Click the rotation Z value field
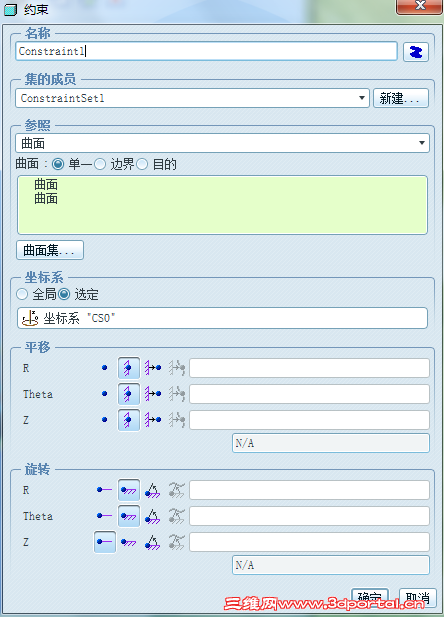This screenshot has width=444, height=617. pos(309,542)
